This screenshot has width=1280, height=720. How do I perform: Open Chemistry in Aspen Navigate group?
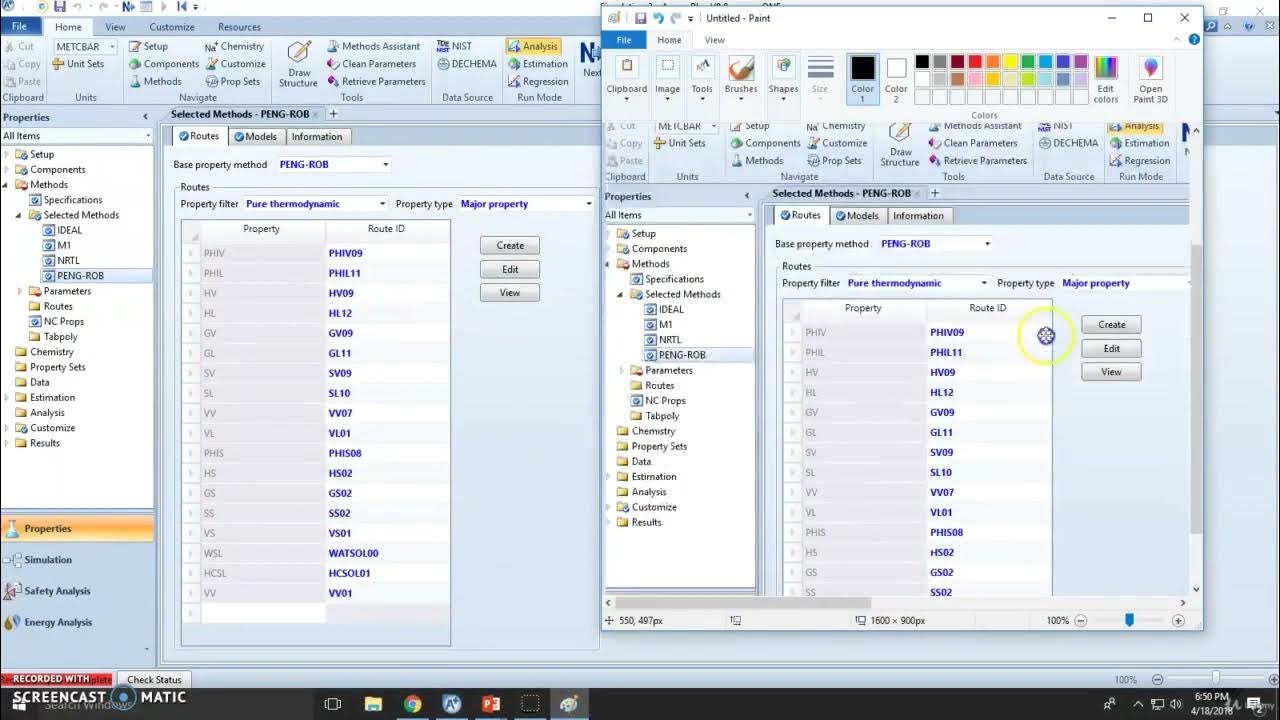click(234, 46)
